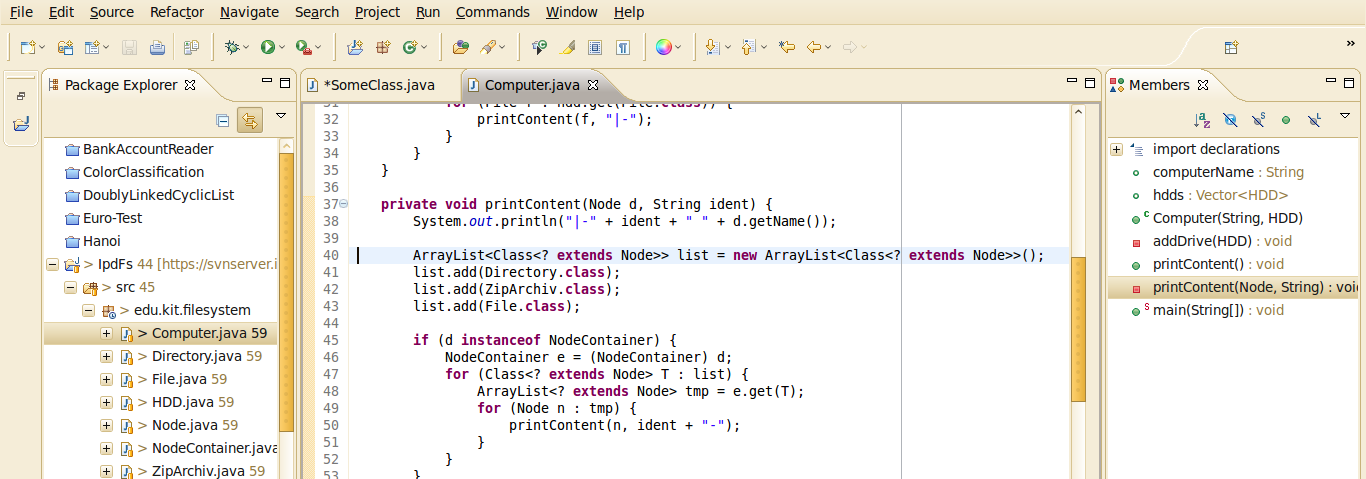Toggle Hide Static Members filter
Image resolution: width=1366 pixels, height=479 pixels.
[x=1258, y=120]
